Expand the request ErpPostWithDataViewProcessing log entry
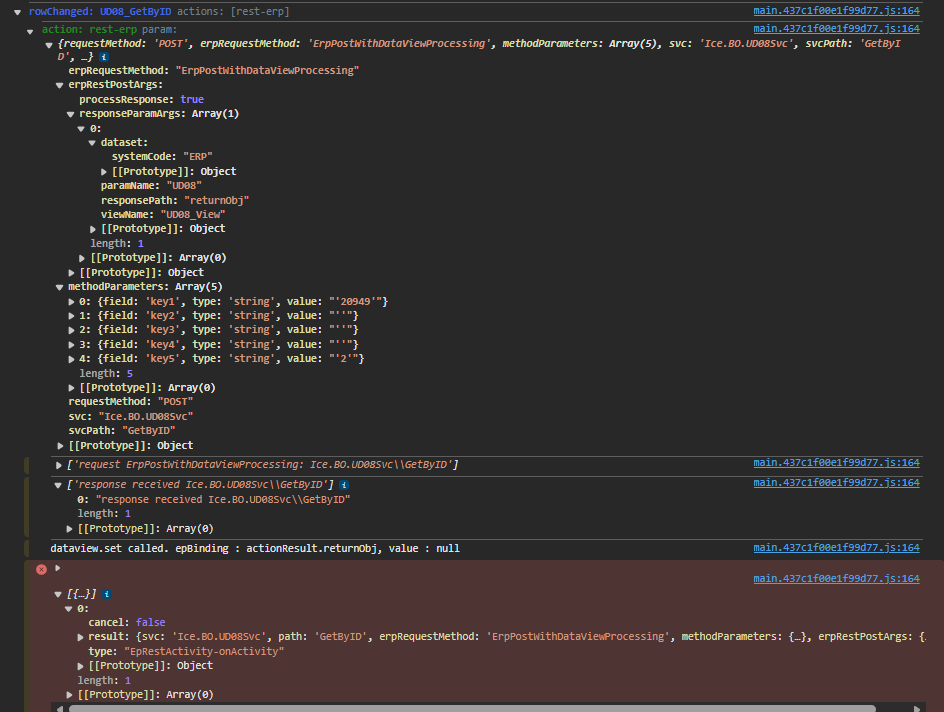This screenshot has height=712, width=944. (58, 465)
